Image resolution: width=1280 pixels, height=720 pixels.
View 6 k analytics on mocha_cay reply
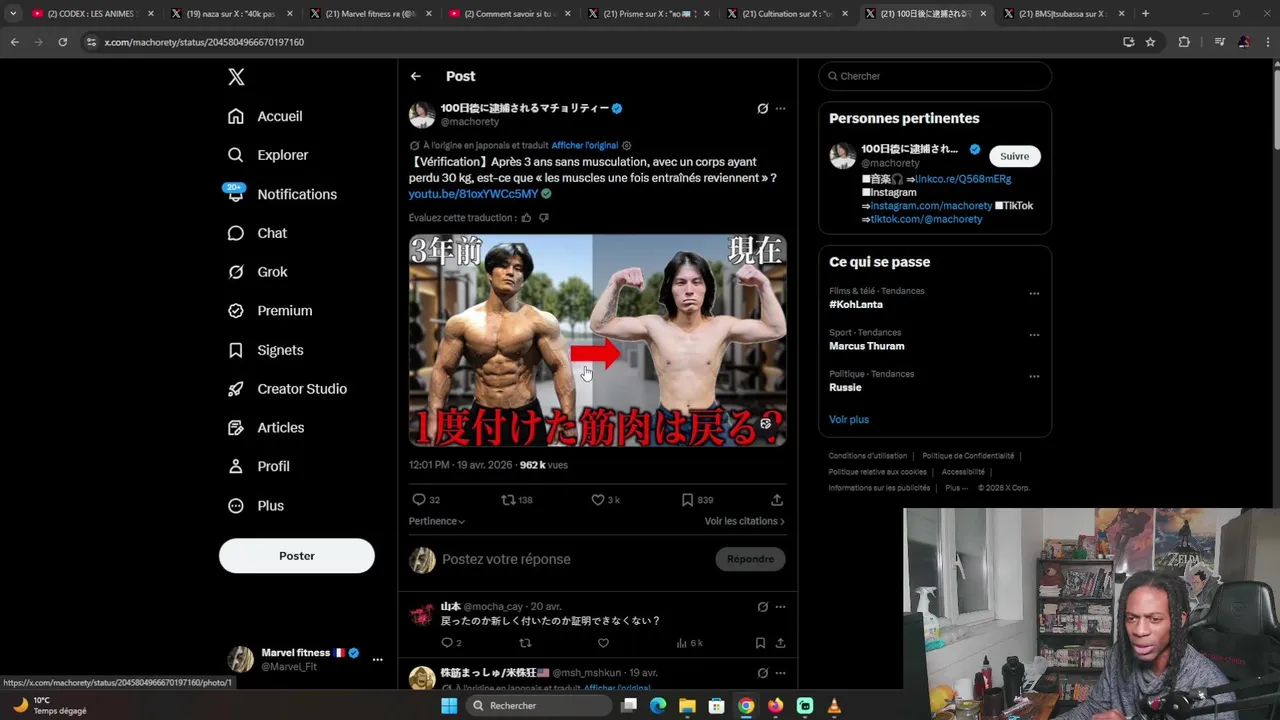(689, 643)
